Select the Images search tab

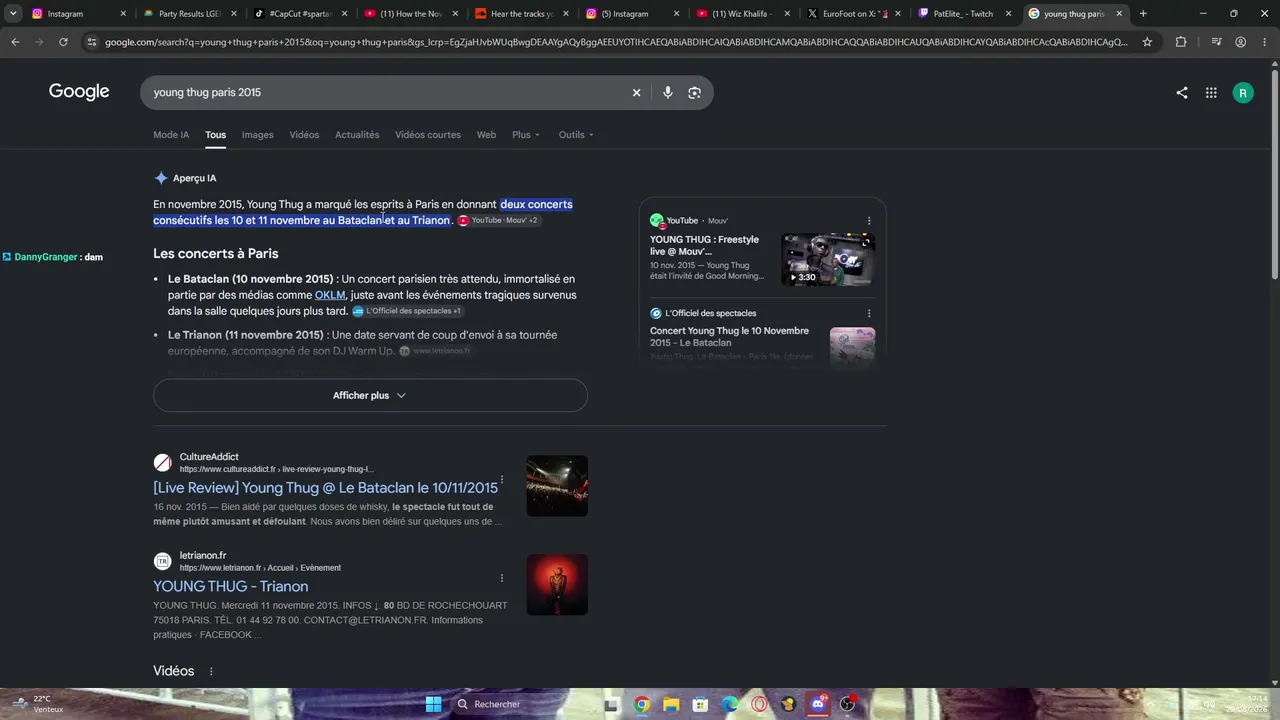tap(257, 135)
